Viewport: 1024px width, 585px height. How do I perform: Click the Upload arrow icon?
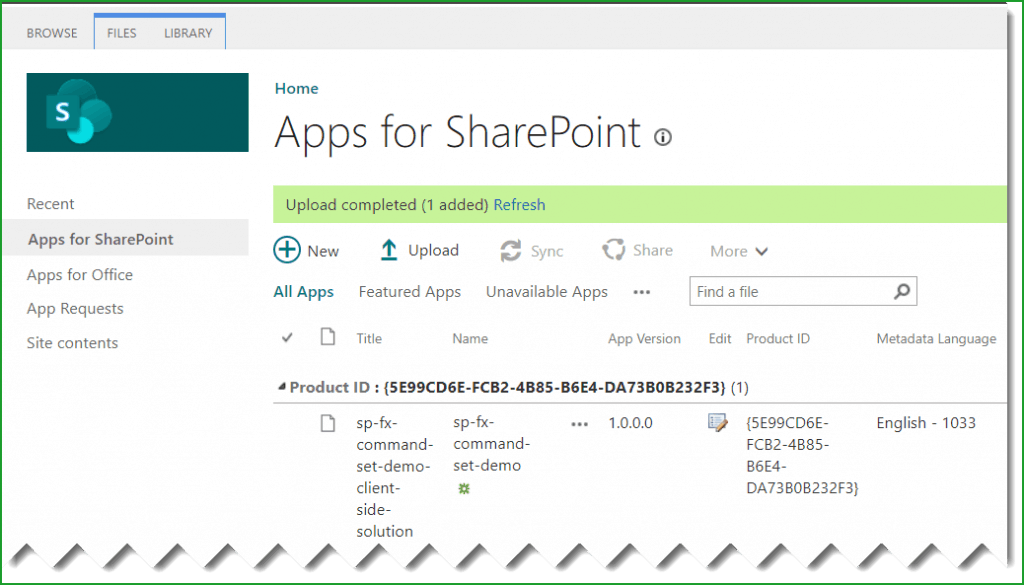coord(389,250)
